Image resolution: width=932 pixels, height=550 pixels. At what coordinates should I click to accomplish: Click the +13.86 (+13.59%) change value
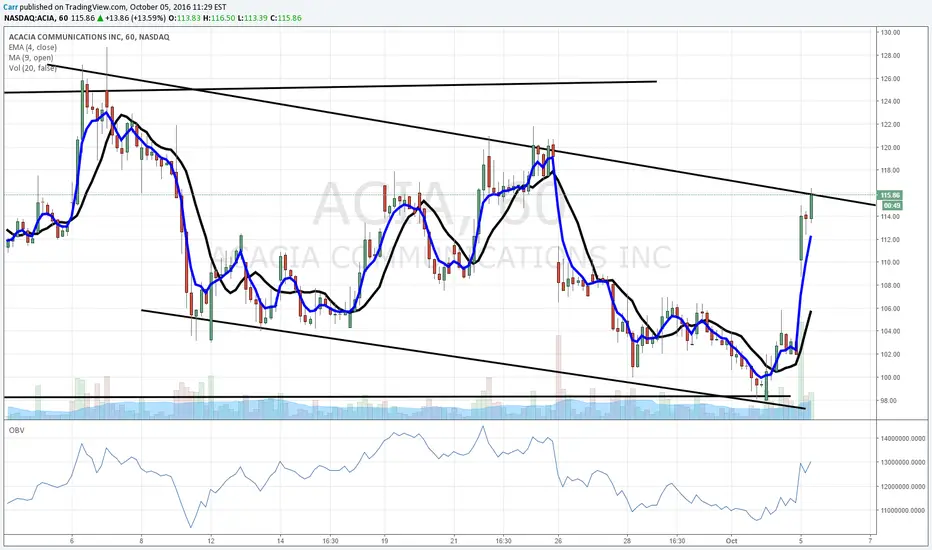coord(135,18)
